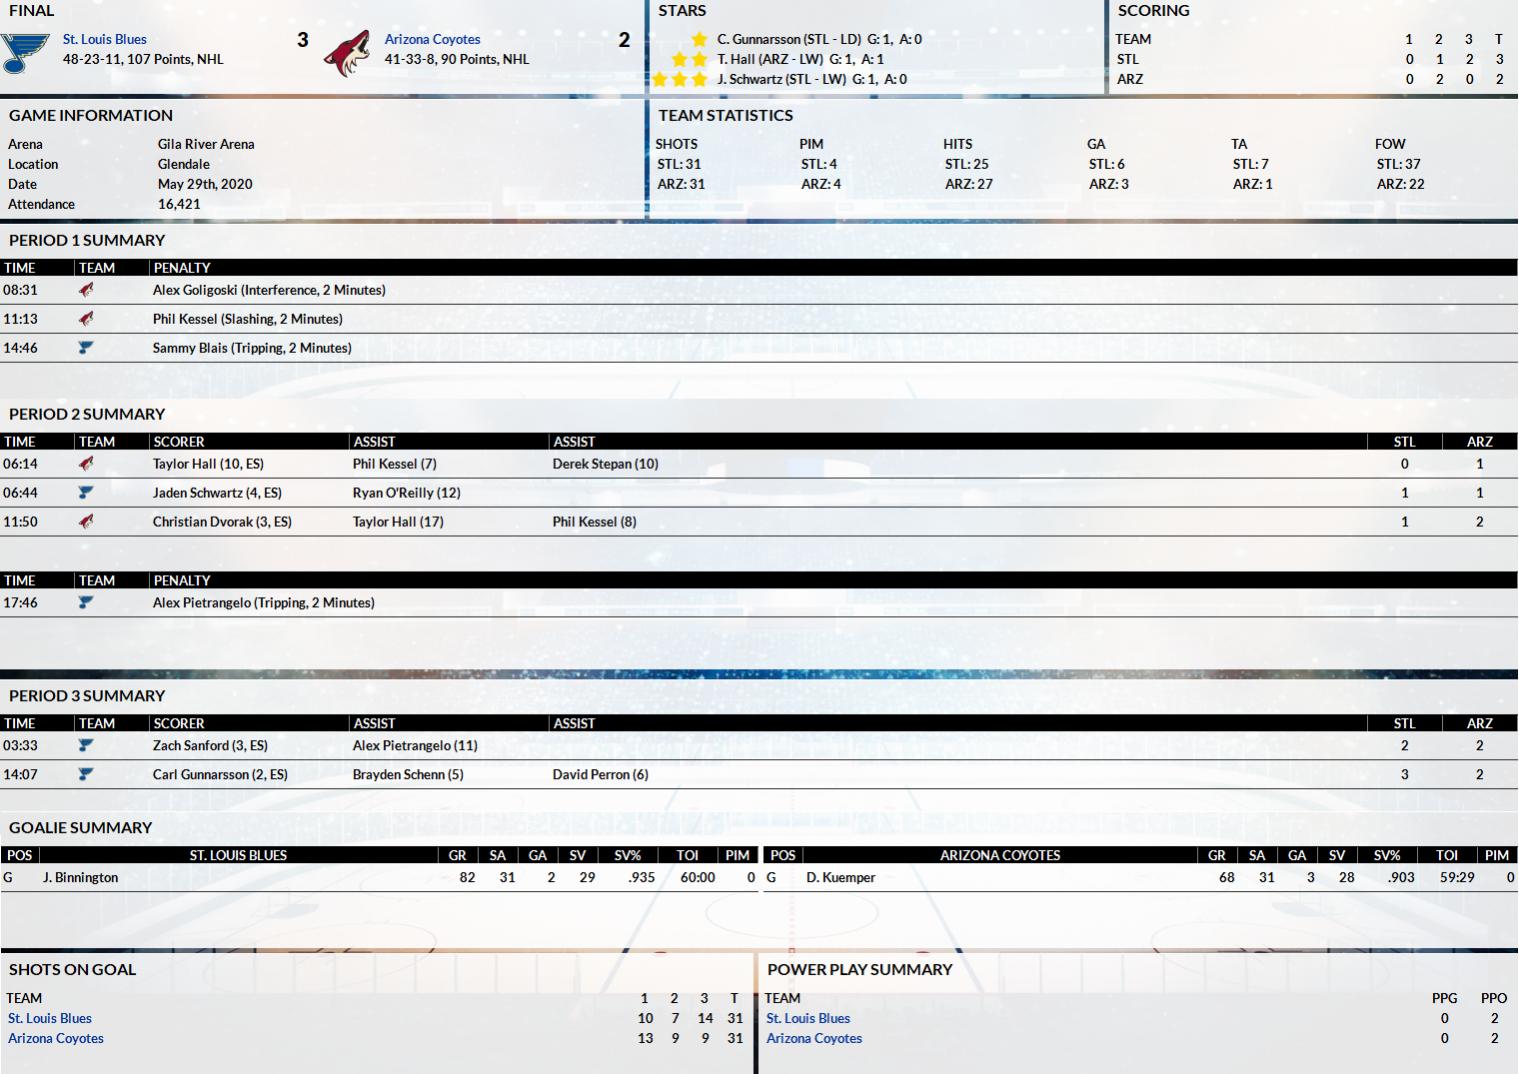Click Kuemper's 59:29 time on ice
The height and width of the screenshot is (1074, 1519).
1457,878
